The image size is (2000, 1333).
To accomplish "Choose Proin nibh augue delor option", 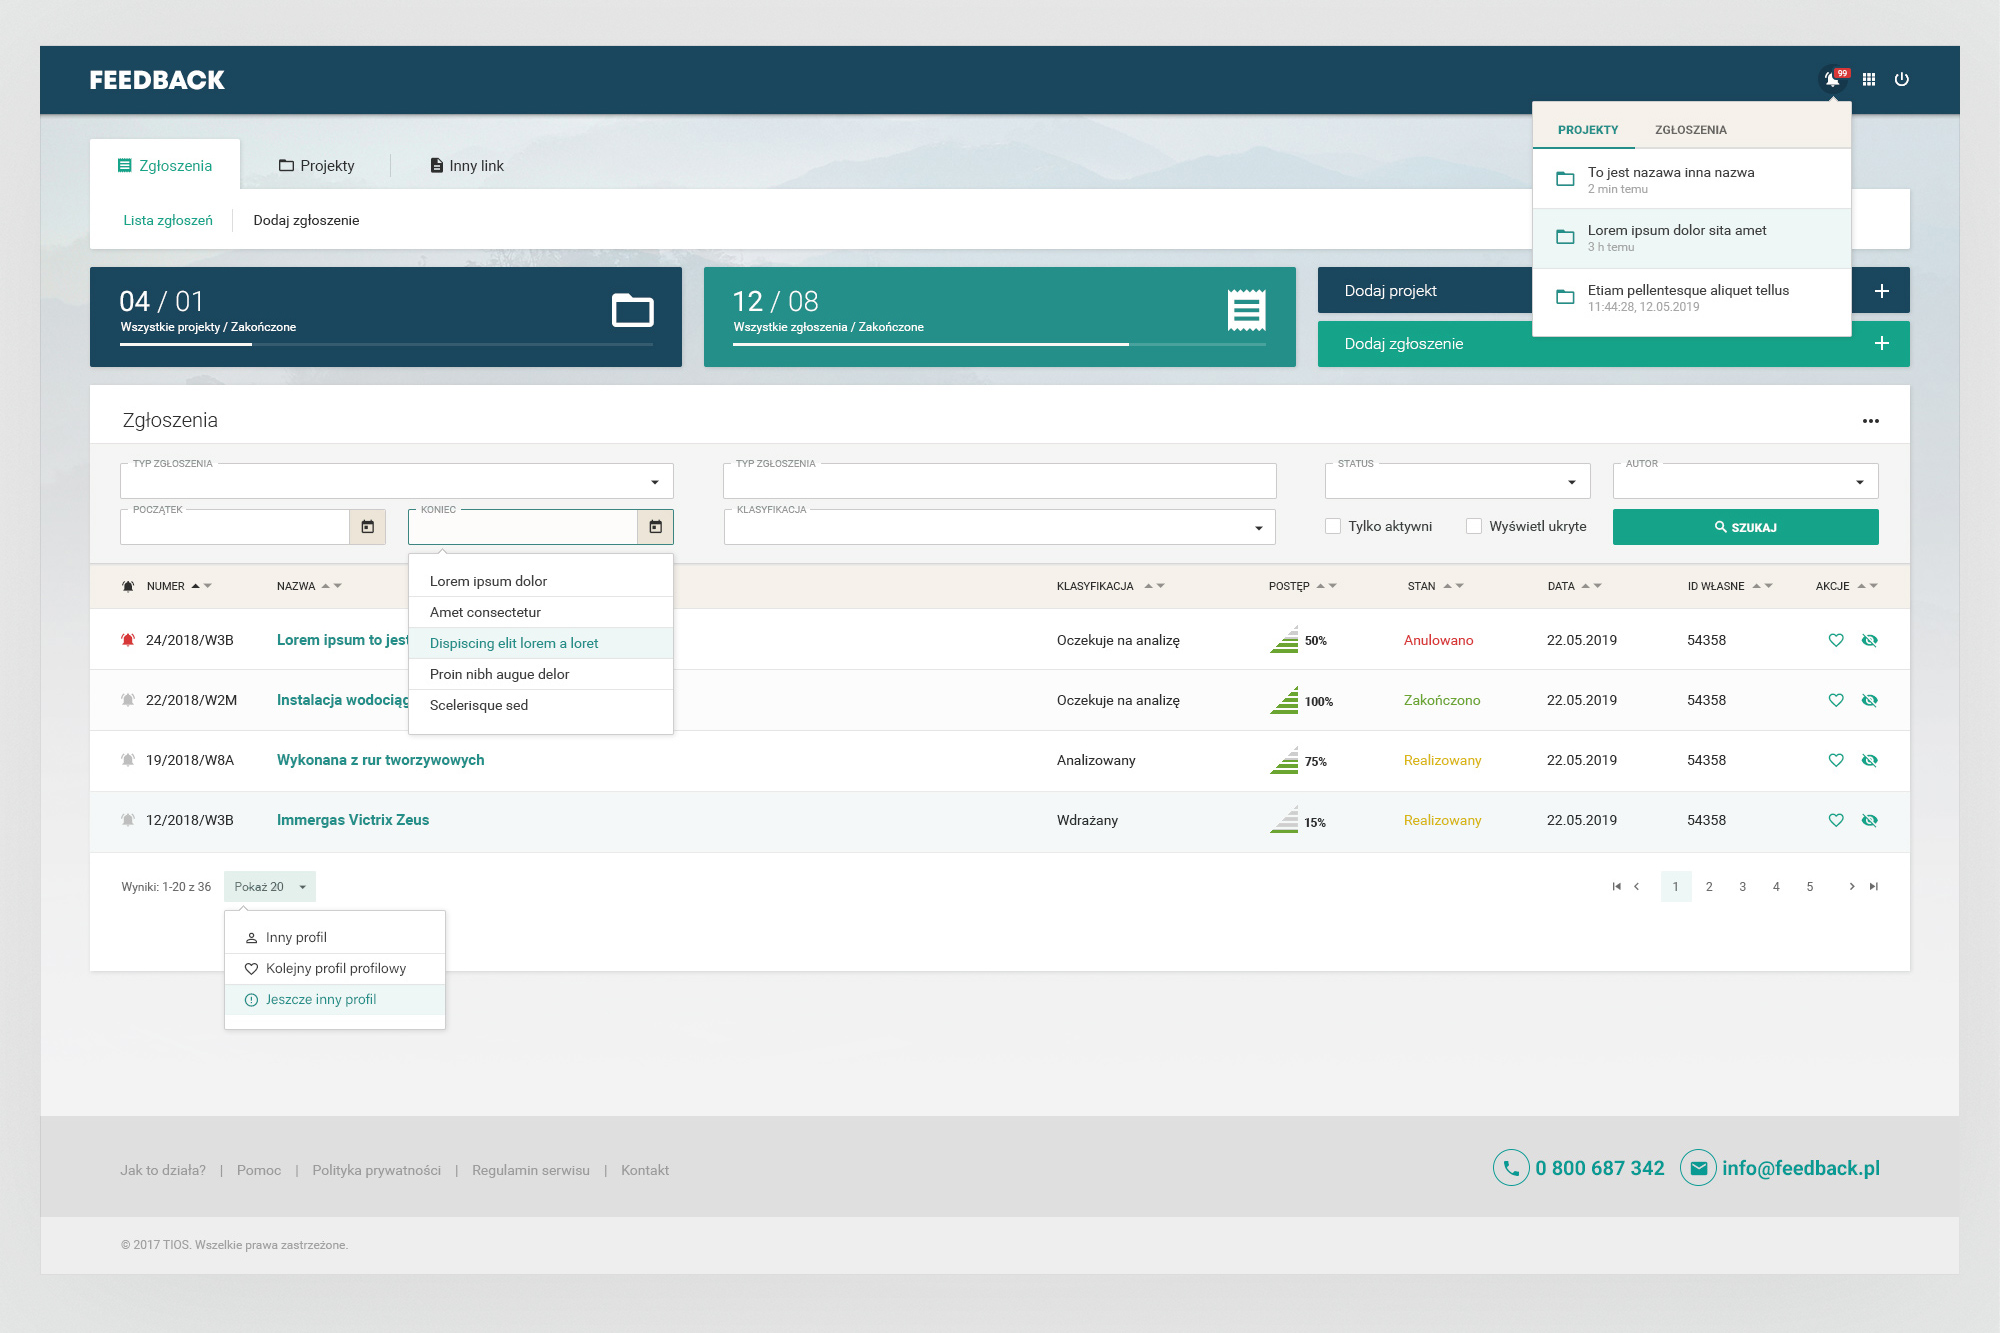I will 499,674.
